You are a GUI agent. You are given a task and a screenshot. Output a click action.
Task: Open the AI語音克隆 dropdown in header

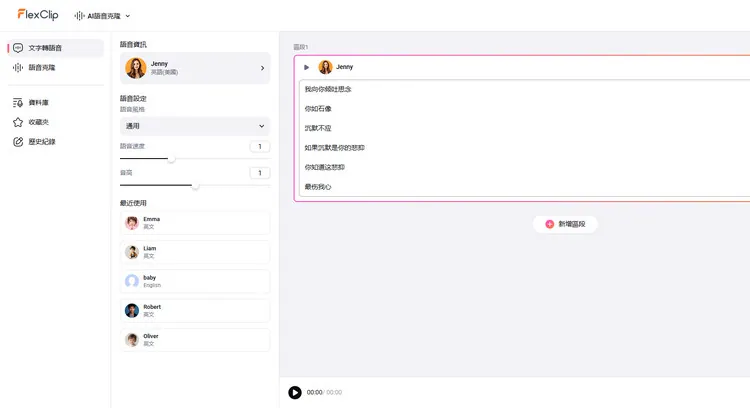pos(102,16)
